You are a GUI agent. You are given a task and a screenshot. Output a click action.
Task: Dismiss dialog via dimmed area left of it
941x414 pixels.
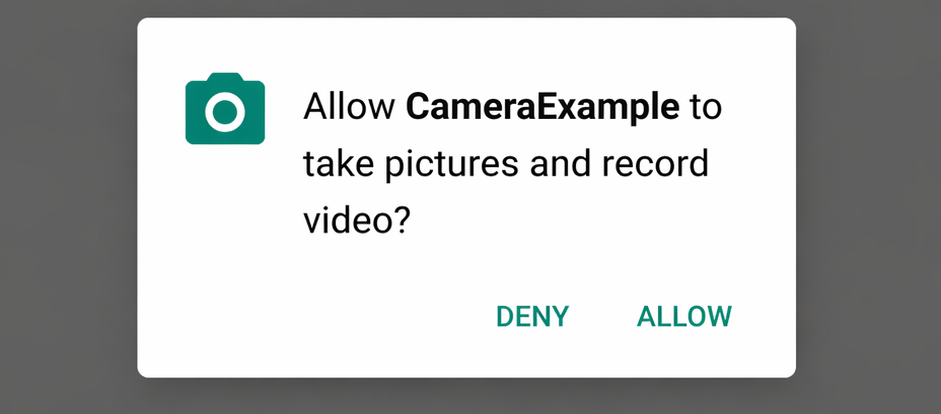click(68, 207)
